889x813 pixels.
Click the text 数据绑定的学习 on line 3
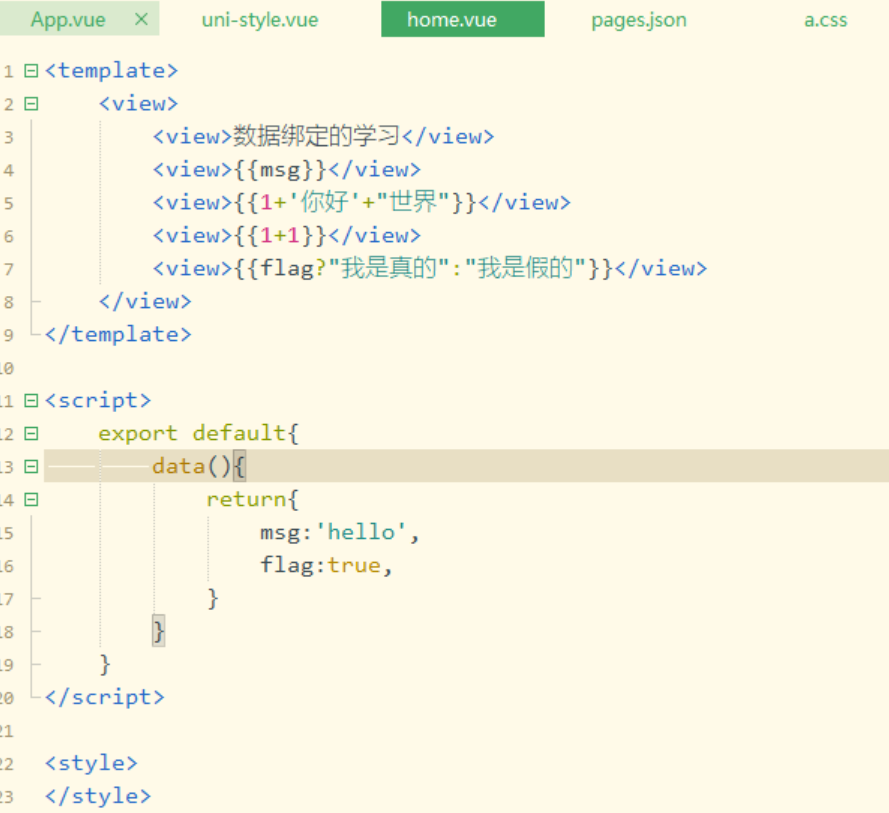(316, 136)
